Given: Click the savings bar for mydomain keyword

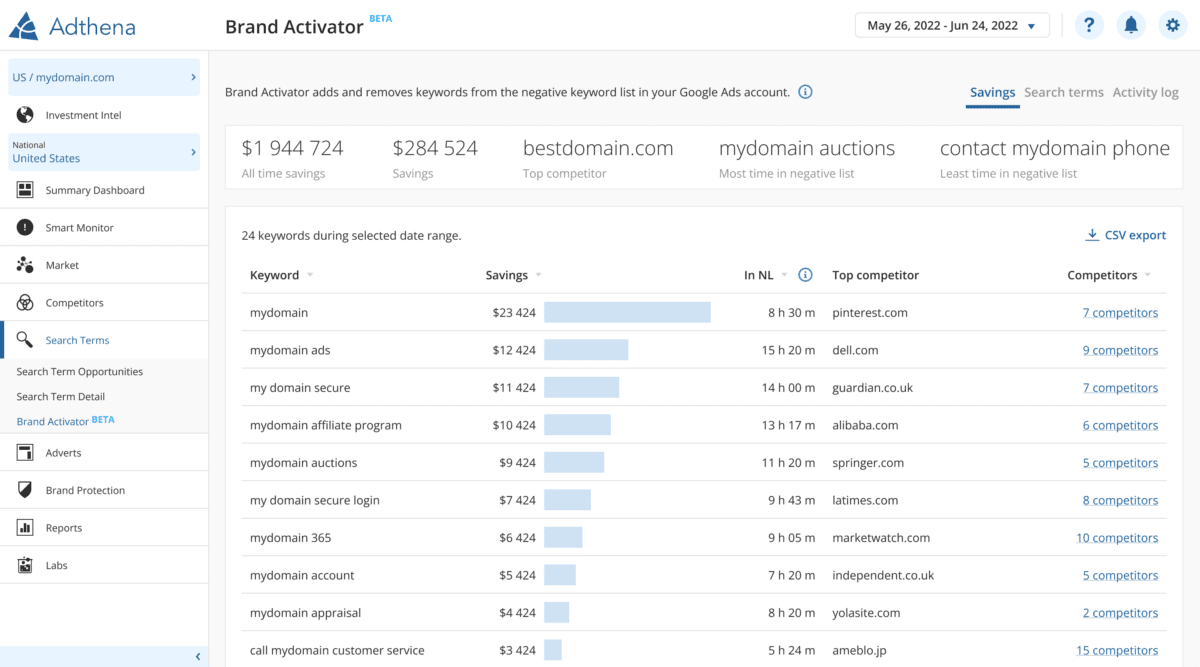Looking at the screenshot, I should tap(627, 313).
